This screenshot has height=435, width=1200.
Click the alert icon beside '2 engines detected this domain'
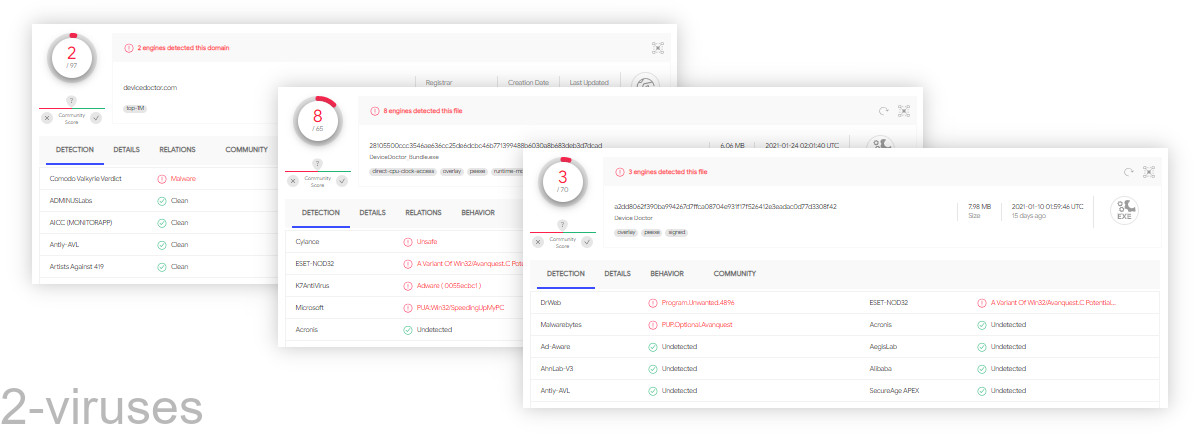[129, 47]
